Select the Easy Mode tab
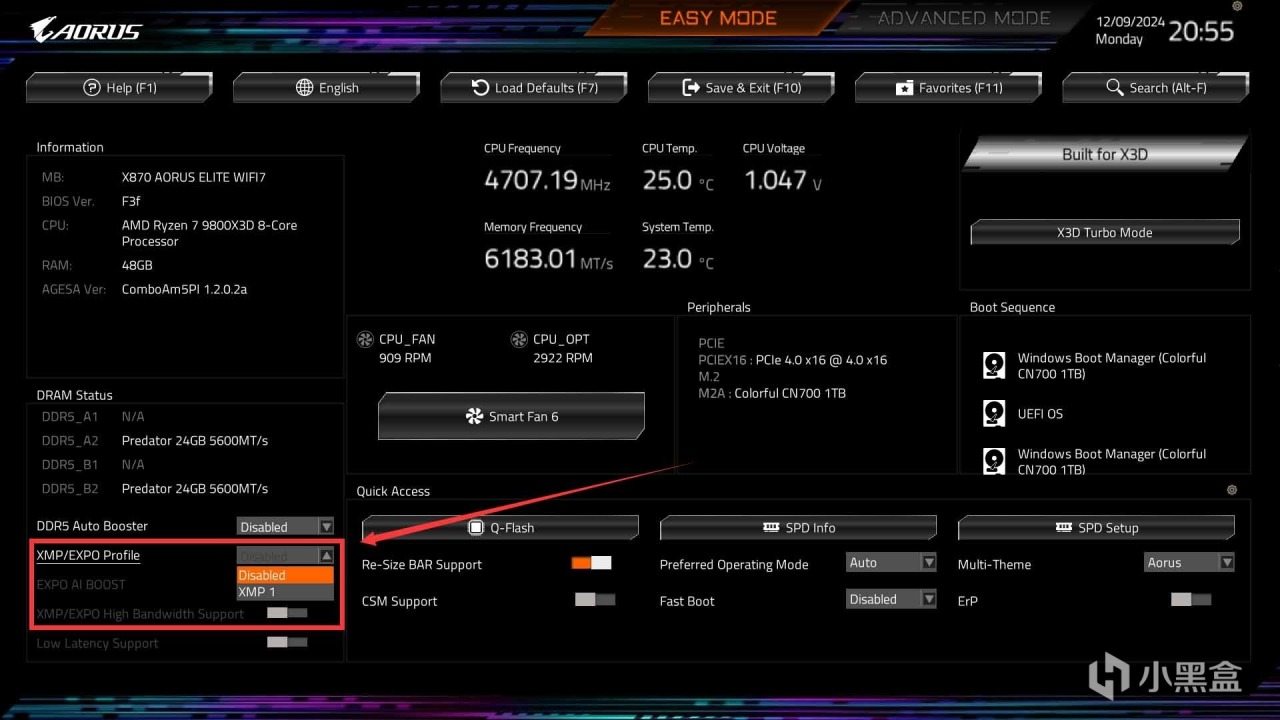Image resolution: width=1280 pixels, height=720 pixels. 718,18
